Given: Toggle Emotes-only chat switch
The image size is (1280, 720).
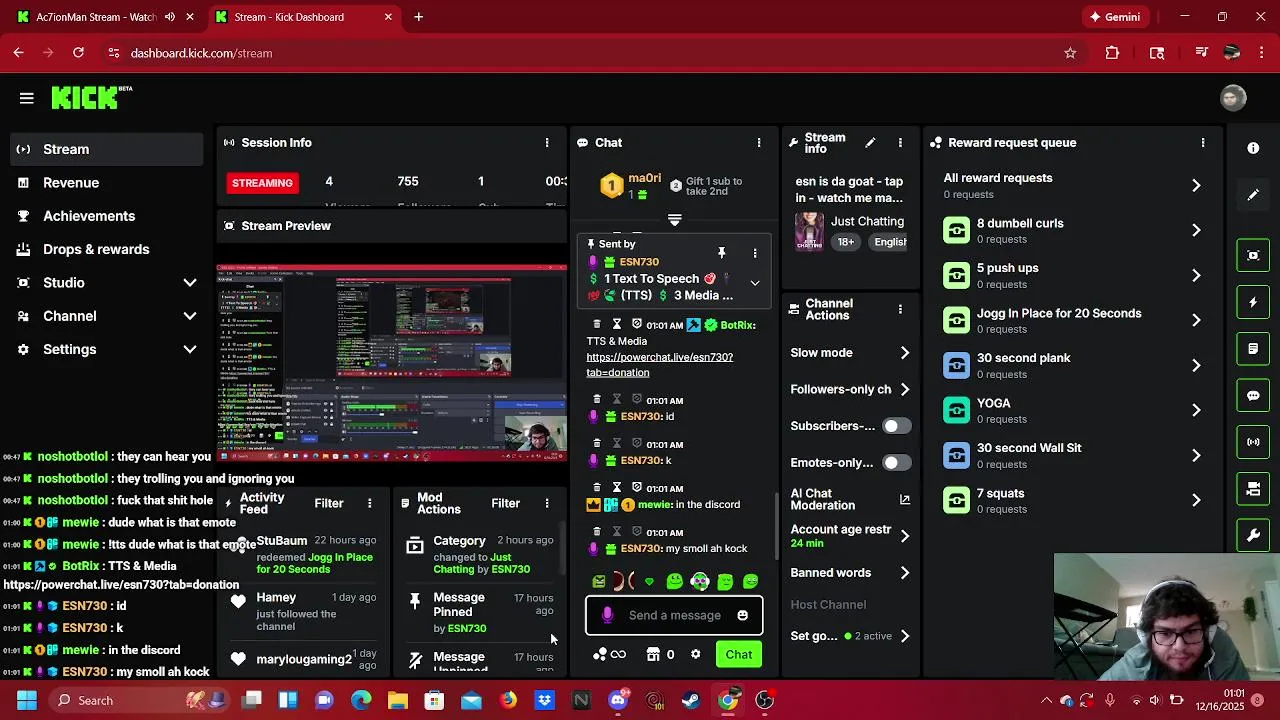Looking at the screenshot, I should pos(896,463).
